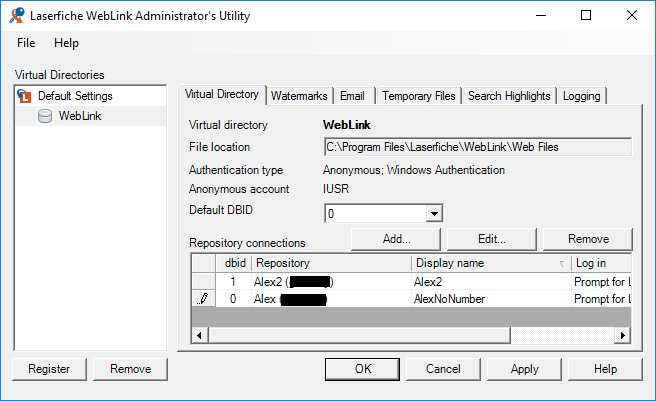
Task: Click Remove below the Virtual Directories list
Action: pos(130,369)
